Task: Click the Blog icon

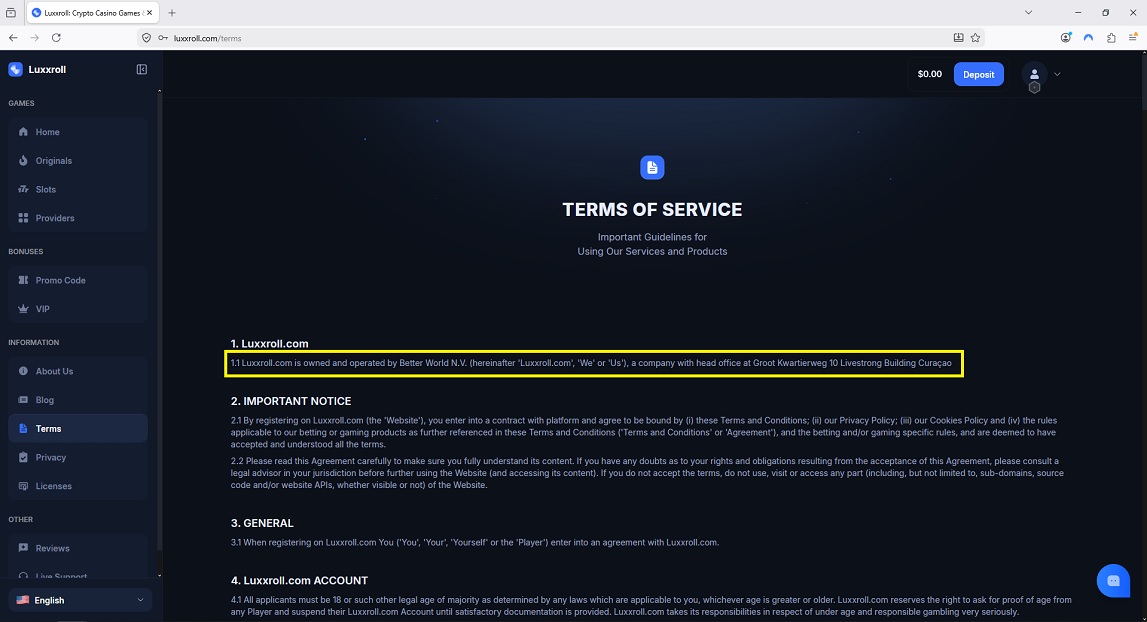Action: 23,400
